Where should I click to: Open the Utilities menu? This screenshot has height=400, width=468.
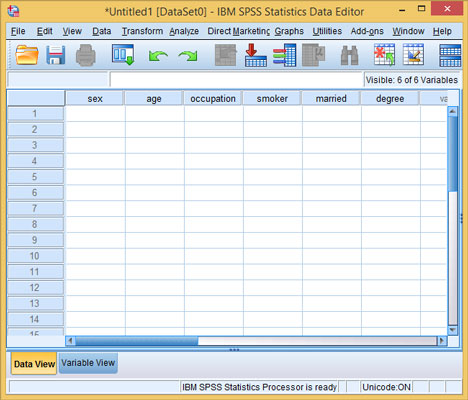327,31
